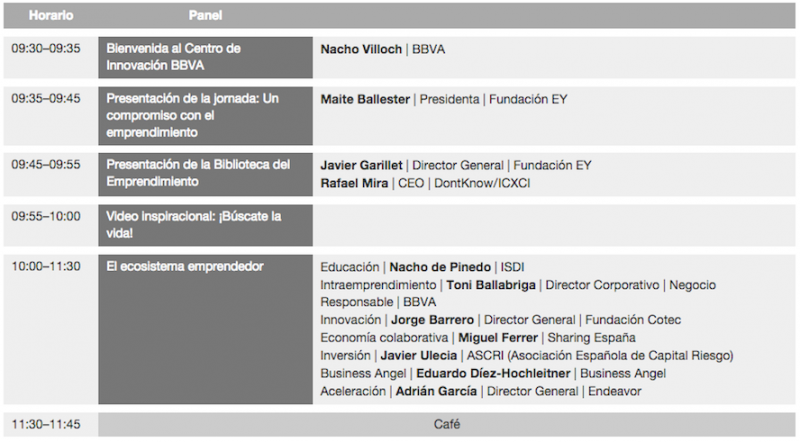Click speaker name Javier Garillet

[362, 165]
